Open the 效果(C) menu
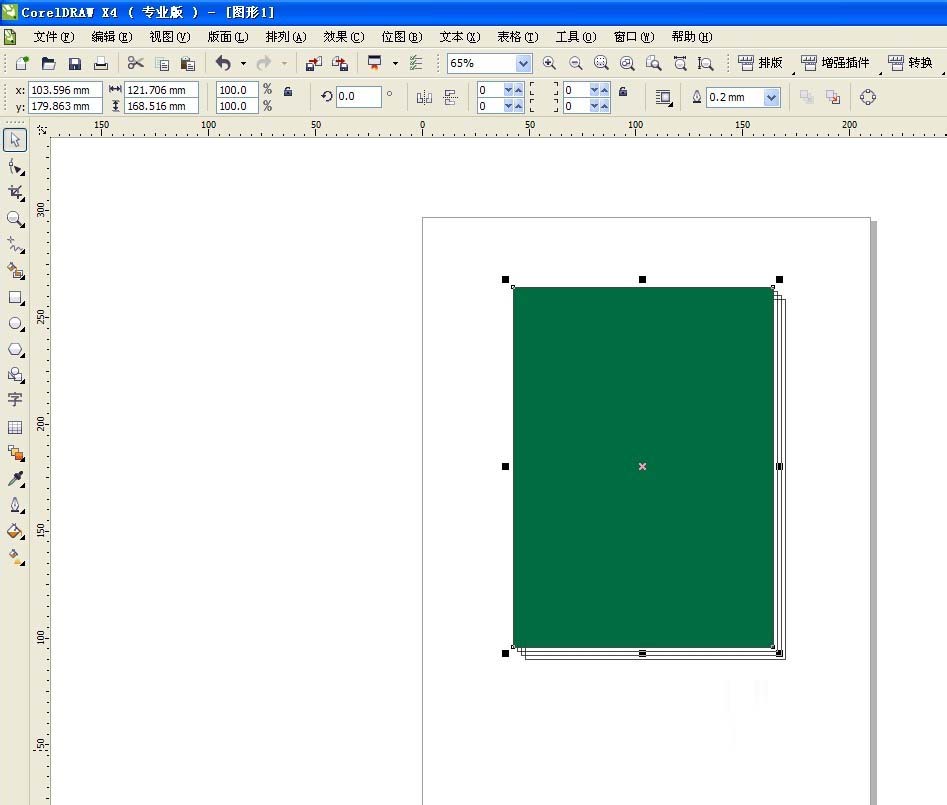This screenshot has height=805, width=947. (x=344, y=37)
